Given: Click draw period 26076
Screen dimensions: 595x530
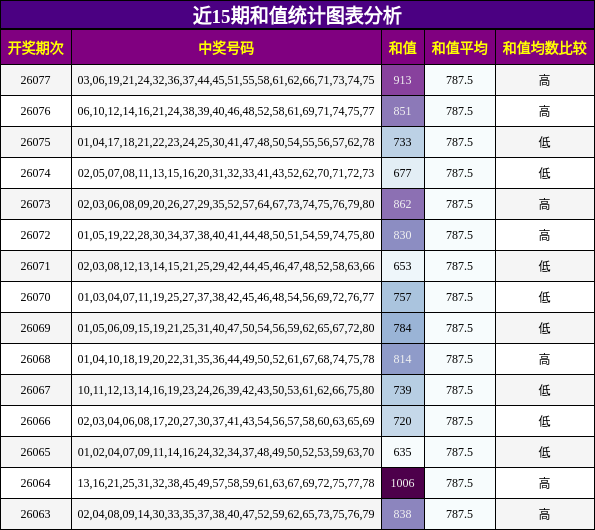Looking at the screenshot, I should pos(35,111).
